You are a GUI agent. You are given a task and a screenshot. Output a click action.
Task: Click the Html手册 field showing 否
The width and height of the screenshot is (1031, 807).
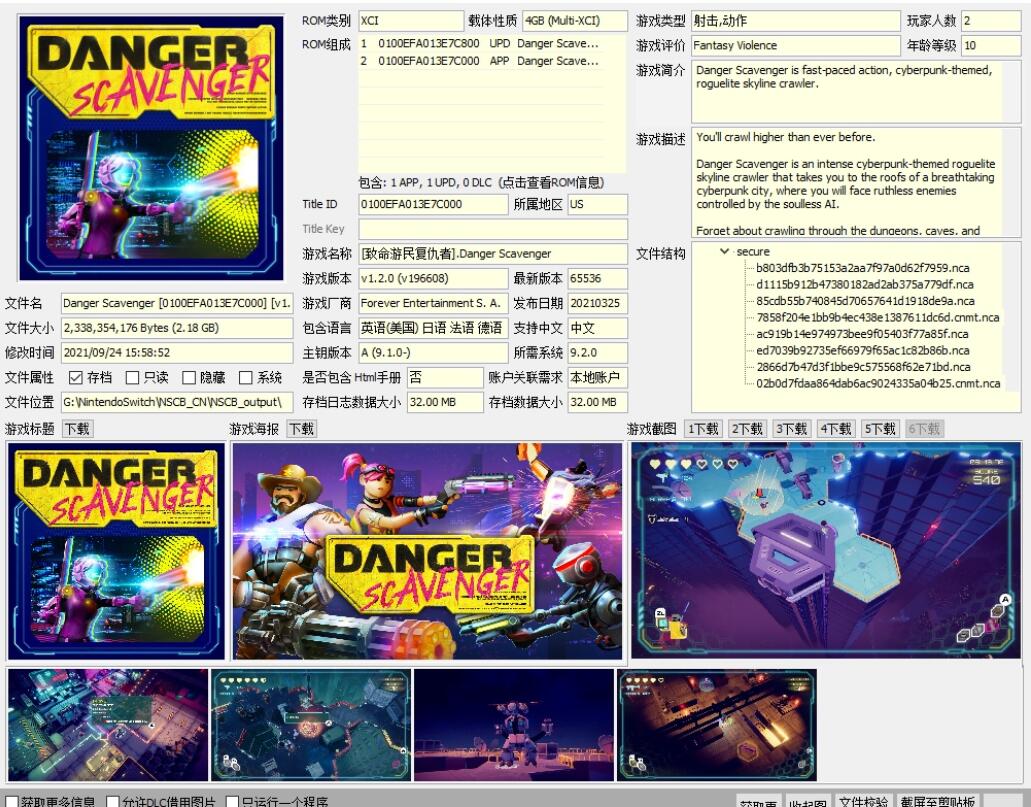445,378
